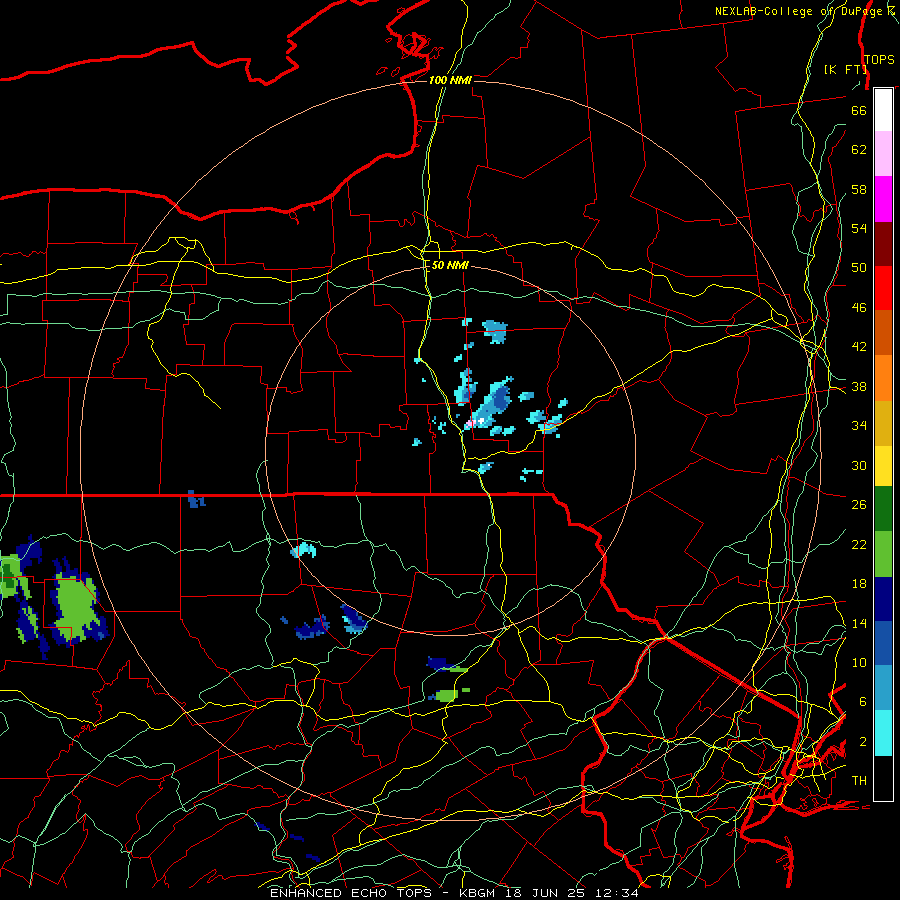
Task: Pick the gold legend block above yellow
Action: click(x=883, y=424)
